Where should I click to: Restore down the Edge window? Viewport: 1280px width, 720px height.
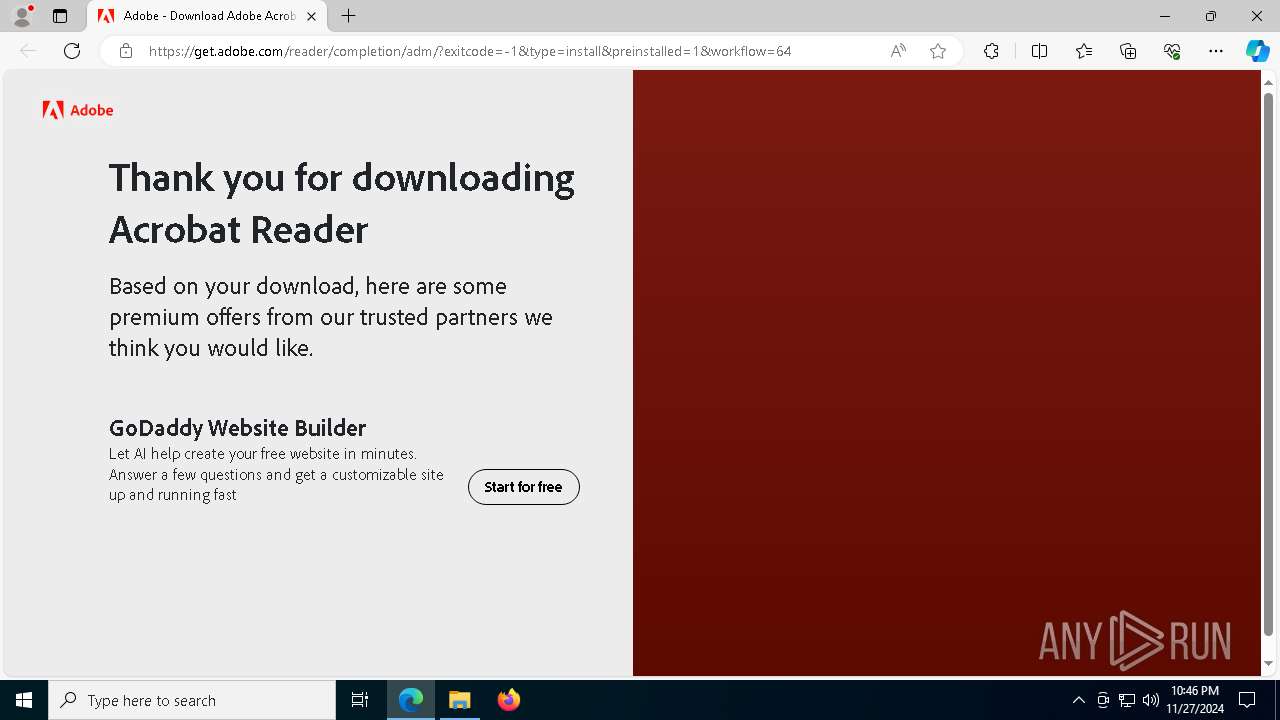(1211, 16)
